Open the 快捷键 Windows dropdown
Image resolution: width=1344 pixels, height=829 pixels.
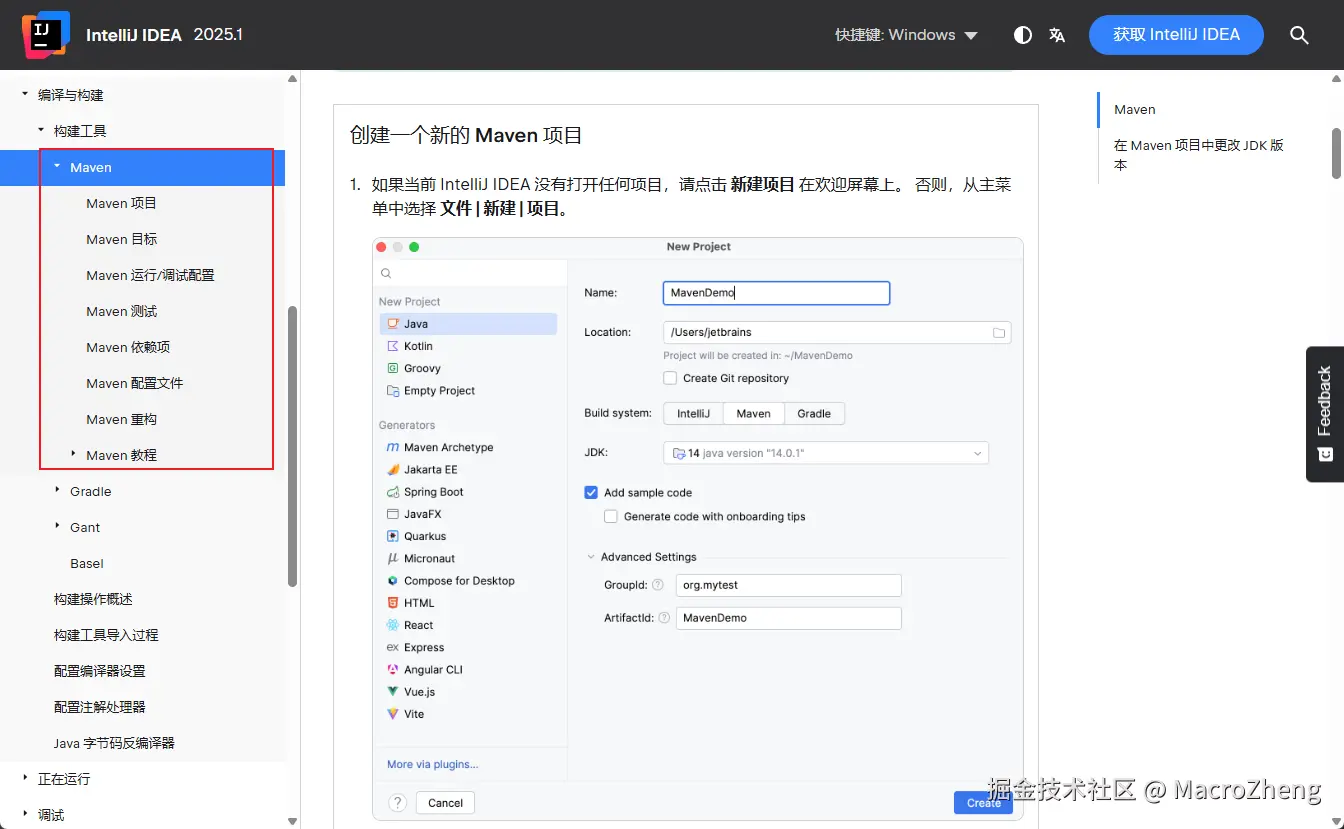tap(907, 35)
